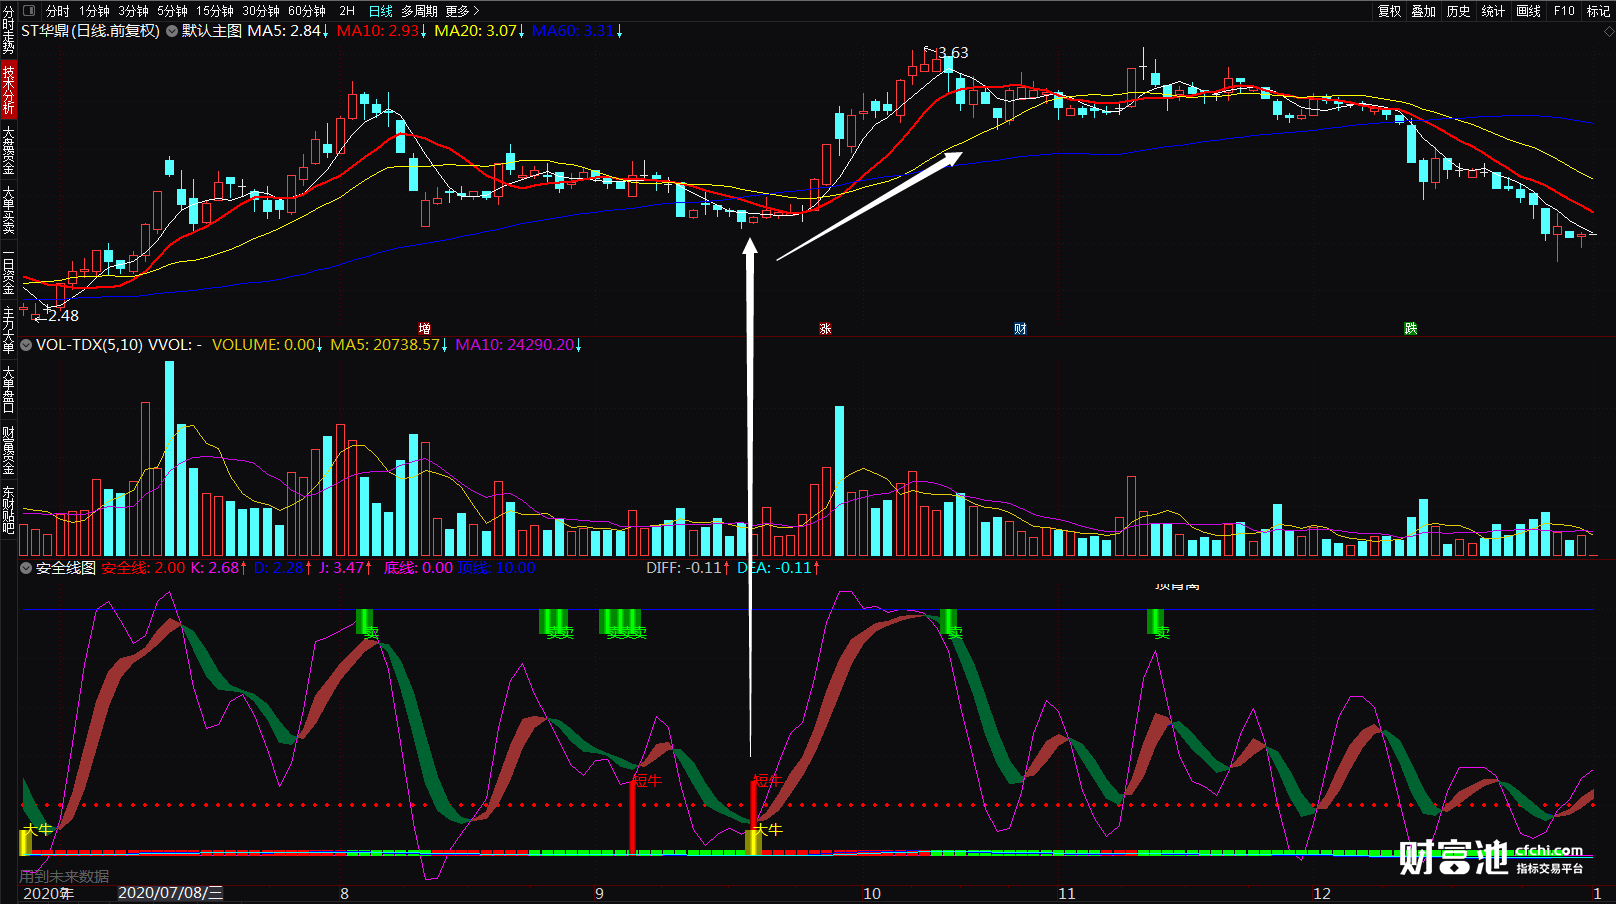This screenshot has width=1616, height=904.
Task: Switch to 分时 period tab
Action: point(58,11)
